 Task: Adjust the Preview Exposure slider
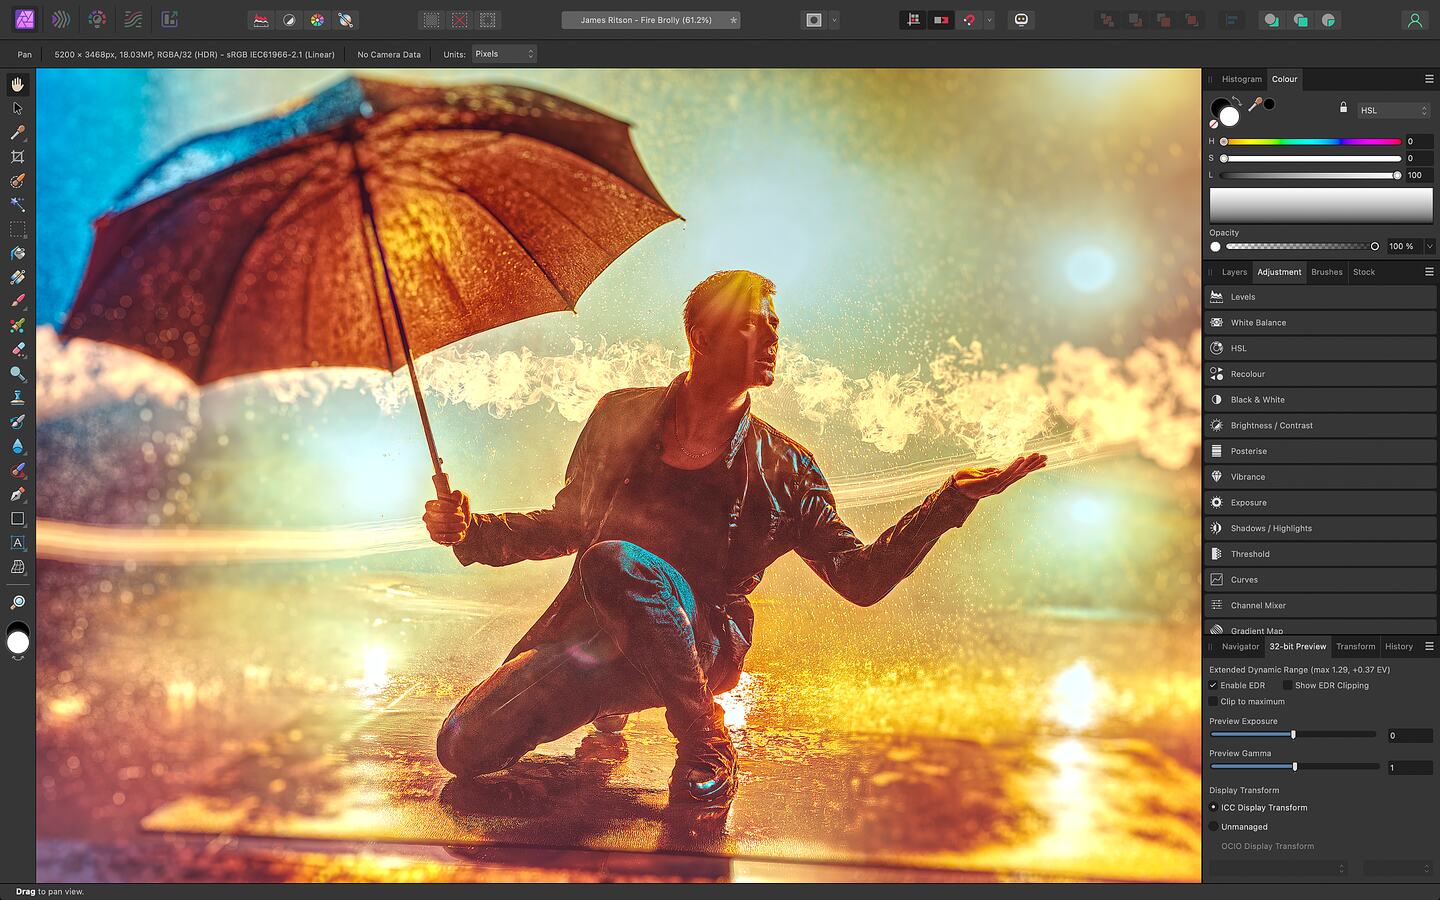coord(1293,735)
